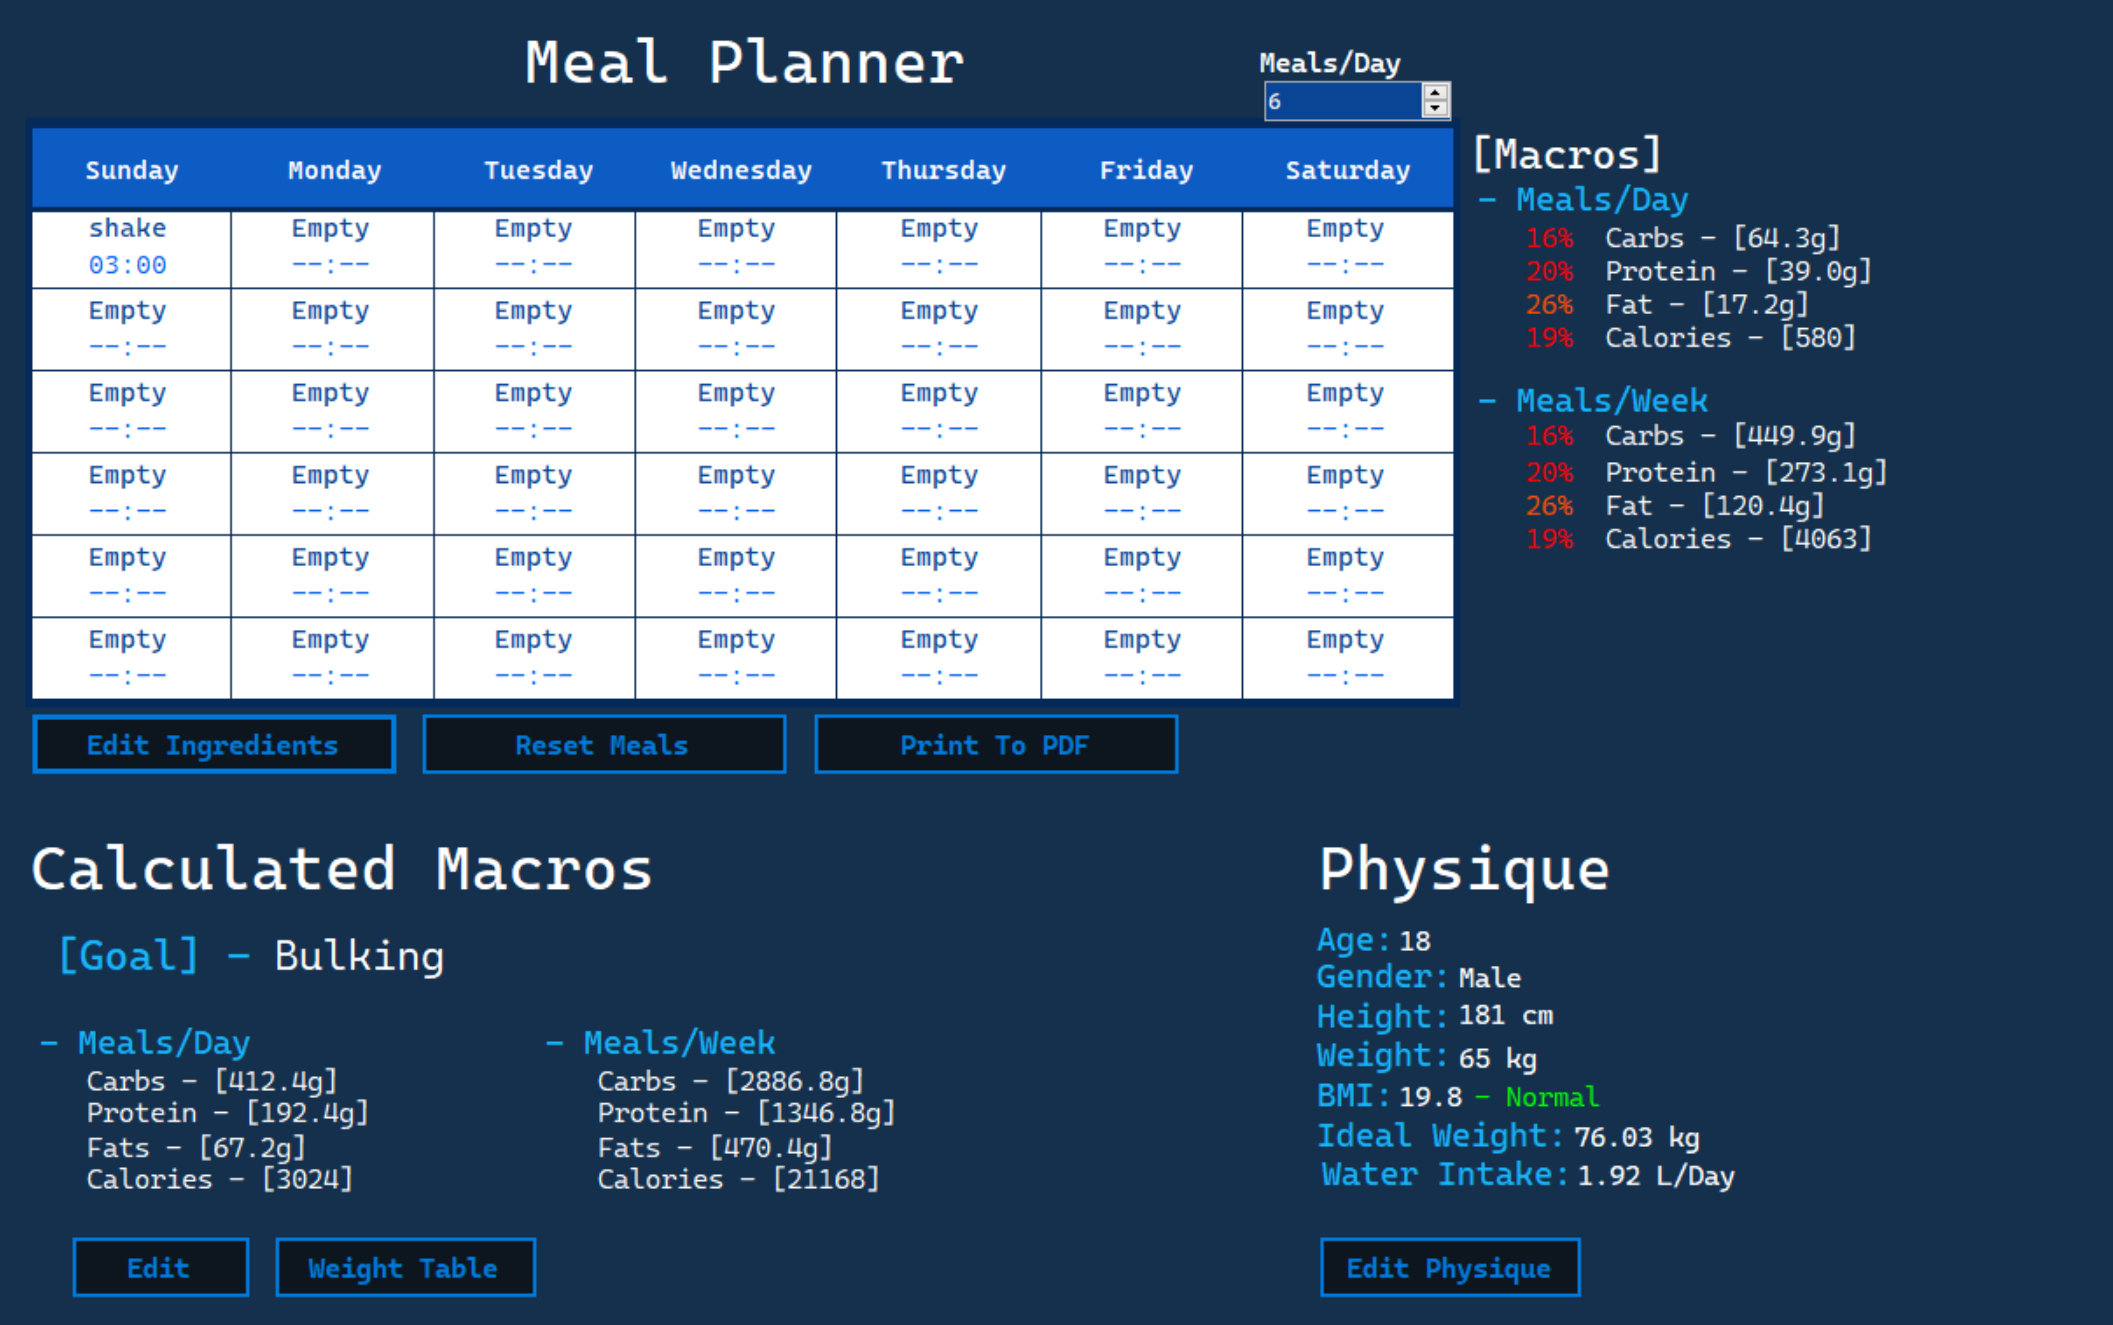Increment Meals/Day with the up arrow
This screenshot has height=1325, width=2113.
pos(1434,92)
